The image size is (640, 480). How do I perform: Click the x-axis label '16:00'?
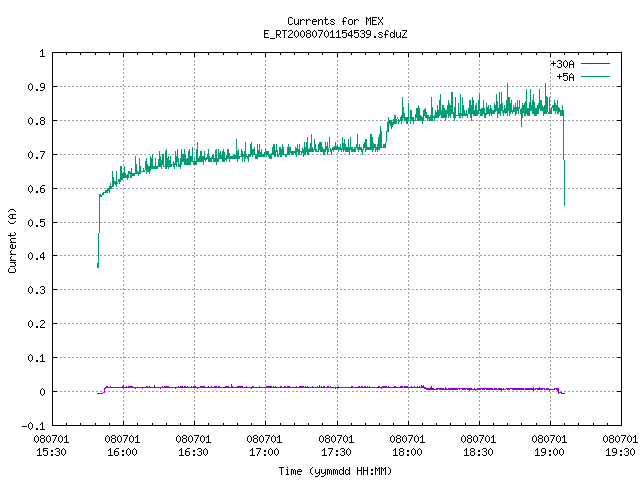coord(122,452)
